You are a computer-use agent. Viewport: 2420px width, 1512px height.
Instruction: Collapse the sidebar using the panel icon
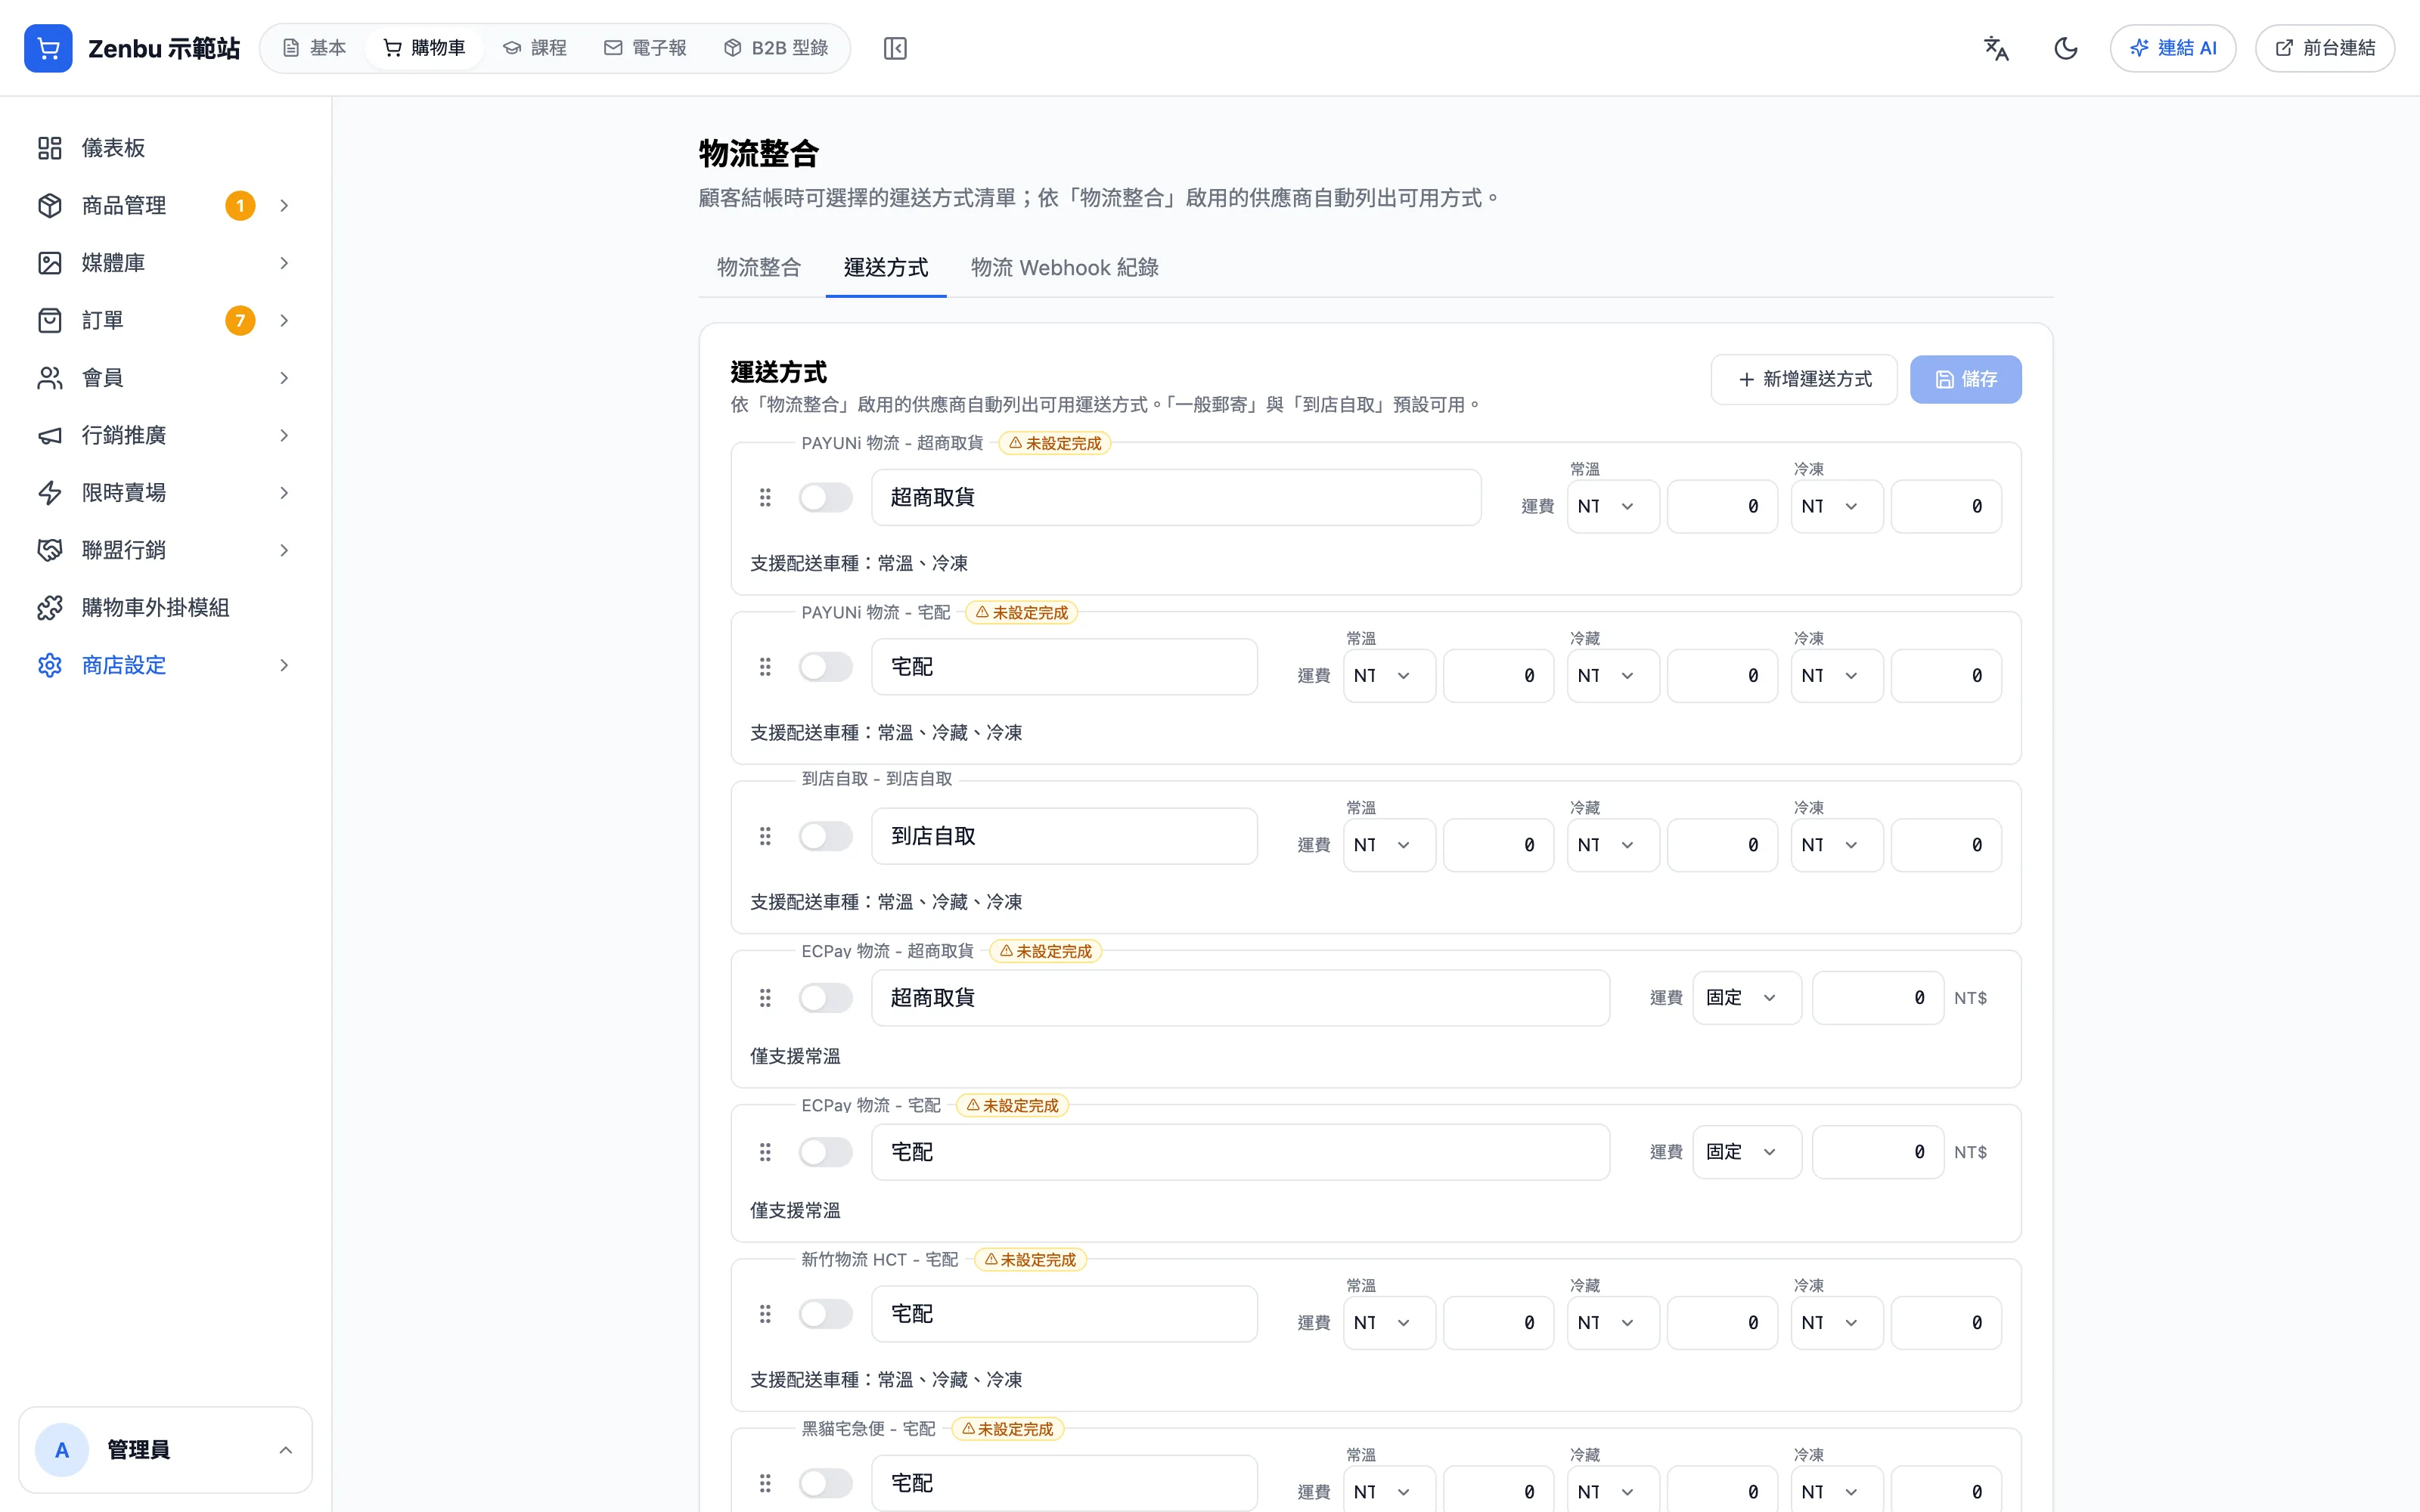coord(895,48)
